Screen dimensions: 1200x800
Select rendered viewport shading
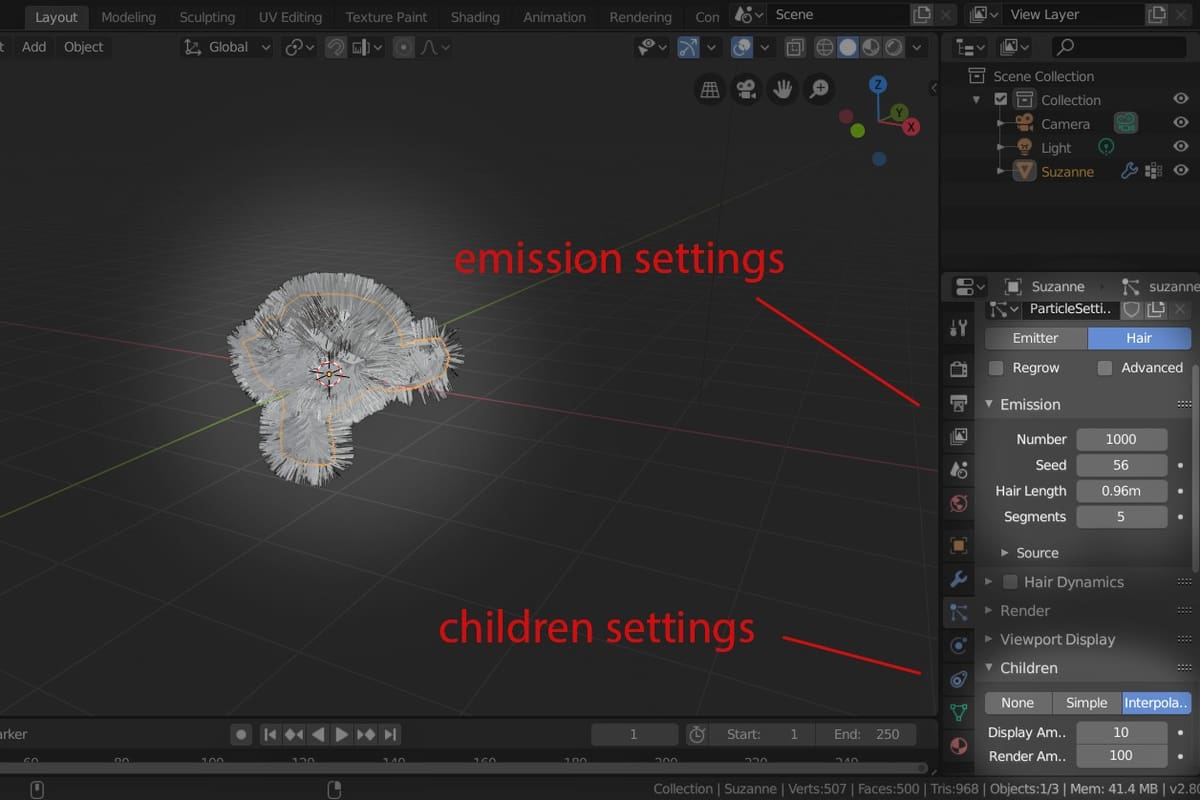coord(894,47)
